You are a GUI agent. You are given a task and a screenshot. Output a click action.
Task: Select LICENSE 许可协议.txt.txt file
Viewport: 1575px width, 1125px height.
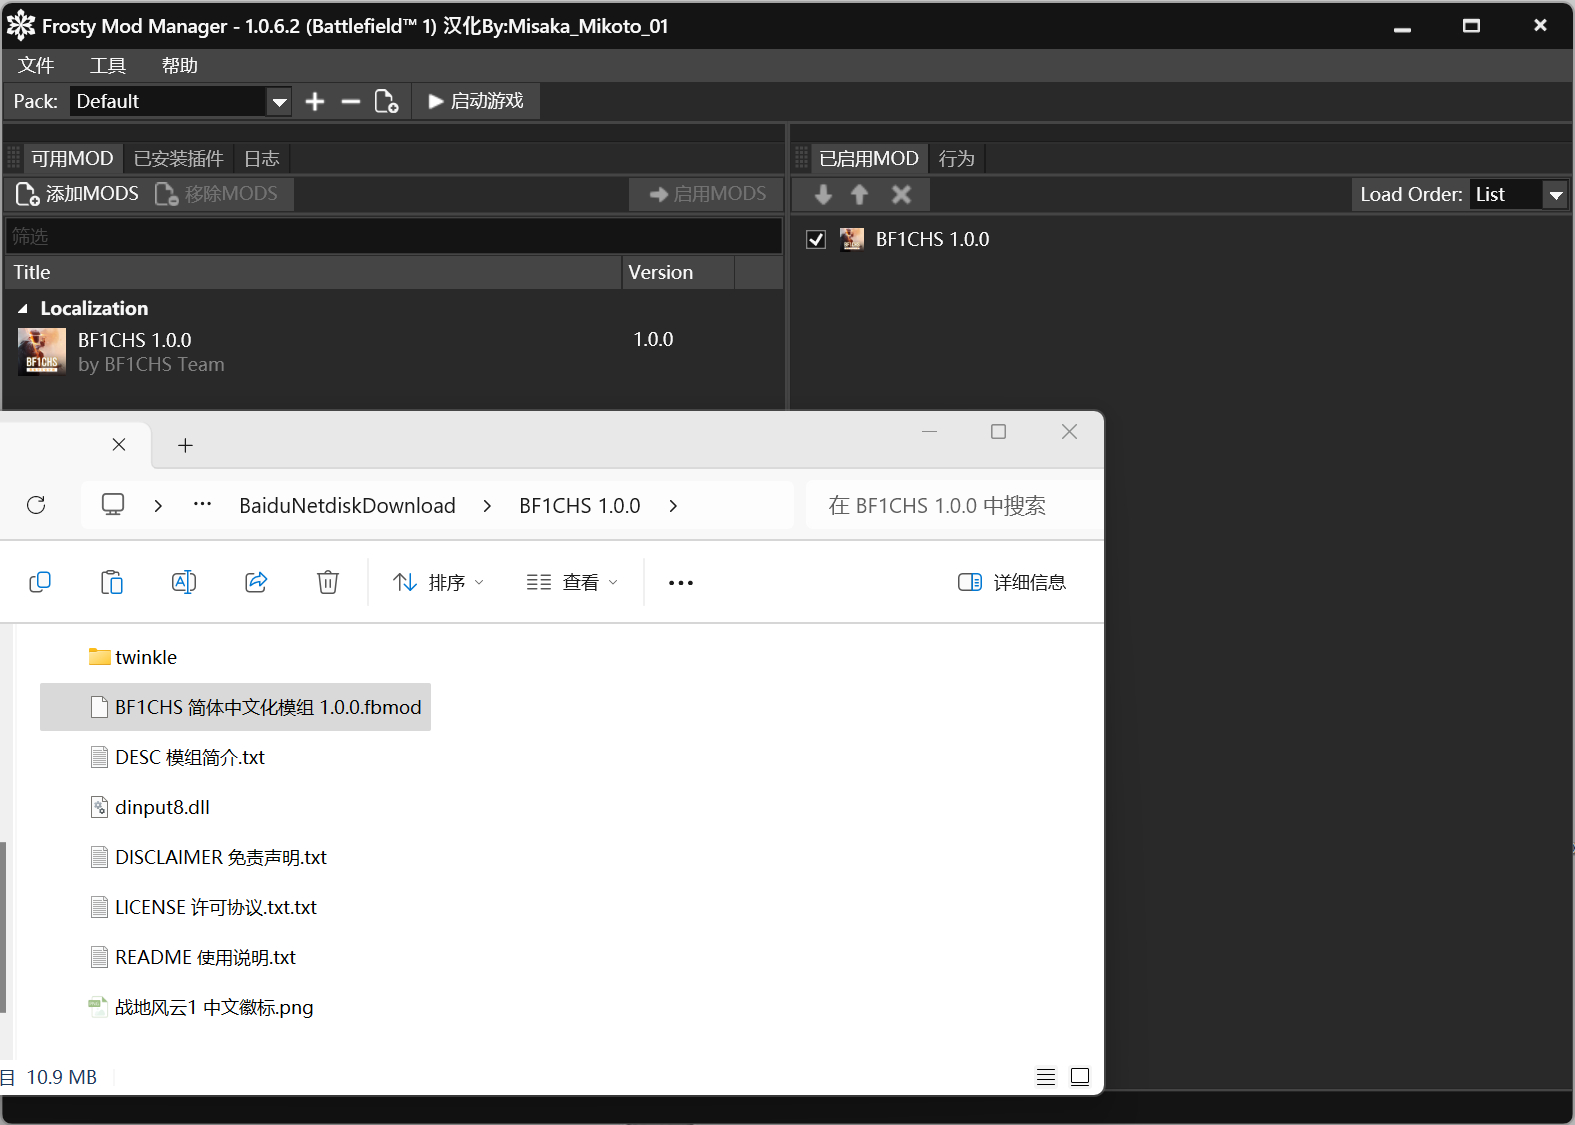[x=203, y=907]
